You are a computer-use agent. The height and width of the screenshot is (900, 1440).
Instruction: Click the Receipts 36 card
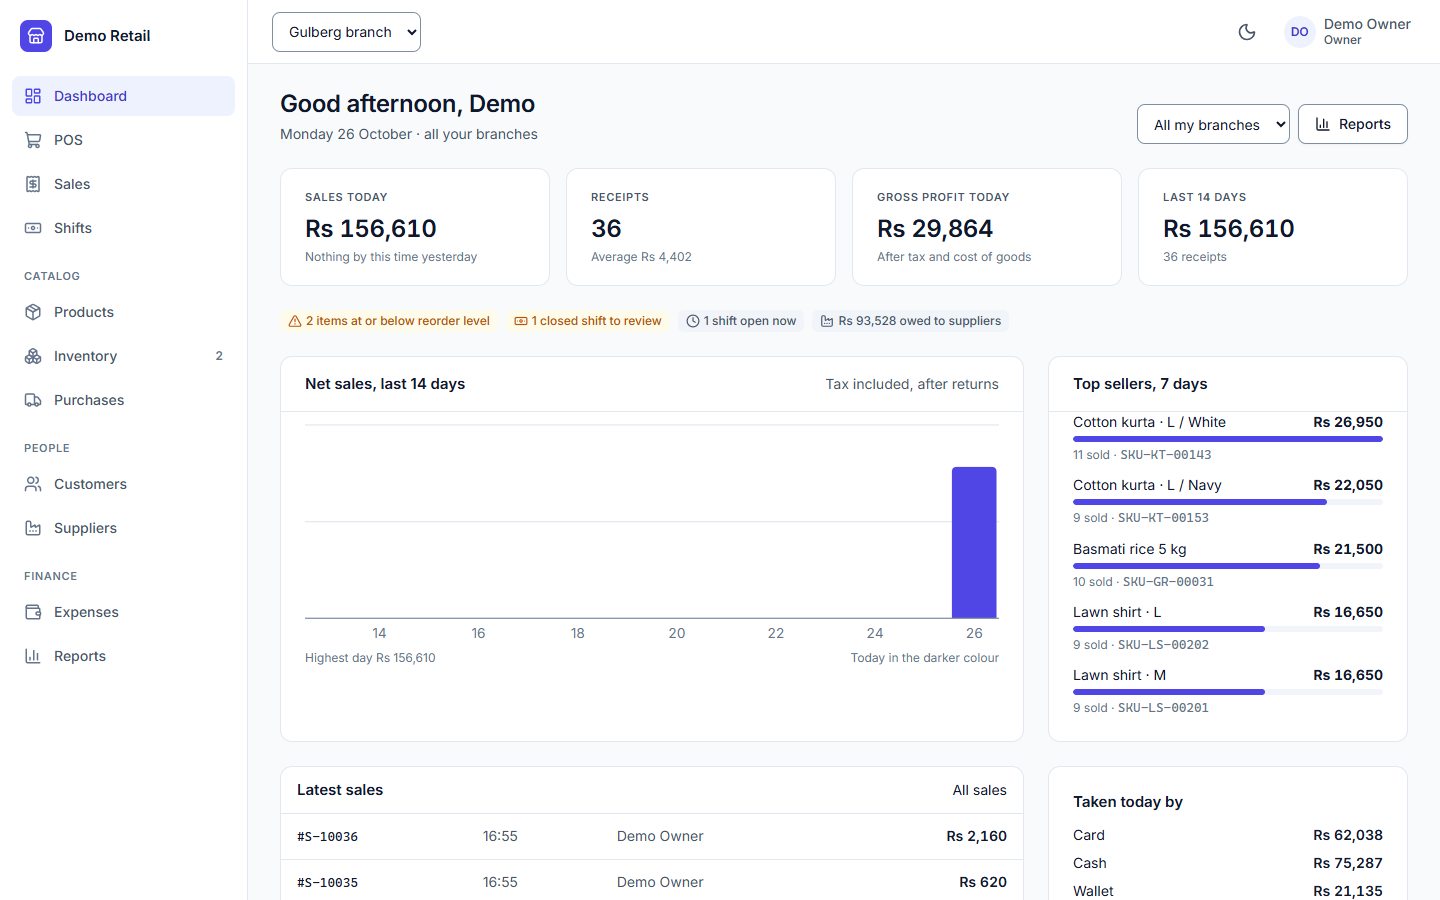tap(701, 227)
